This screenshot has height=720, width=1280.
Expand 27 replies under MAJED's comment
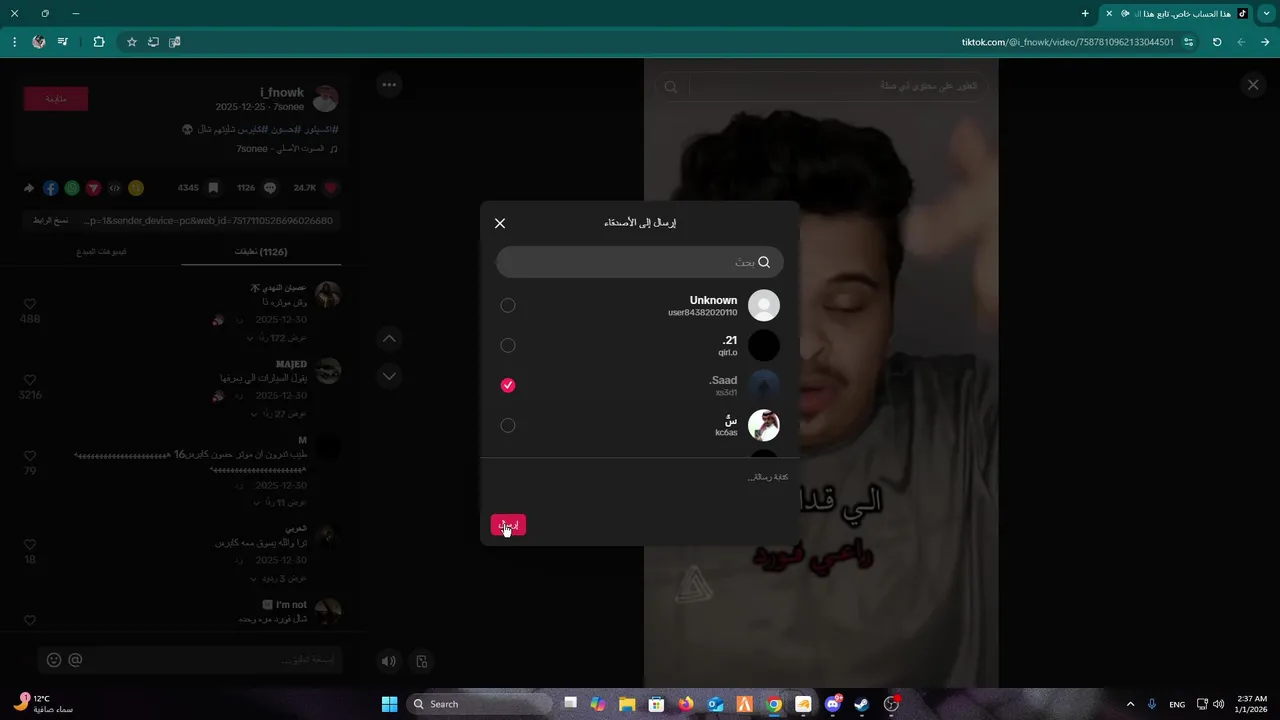pos(279,414)
